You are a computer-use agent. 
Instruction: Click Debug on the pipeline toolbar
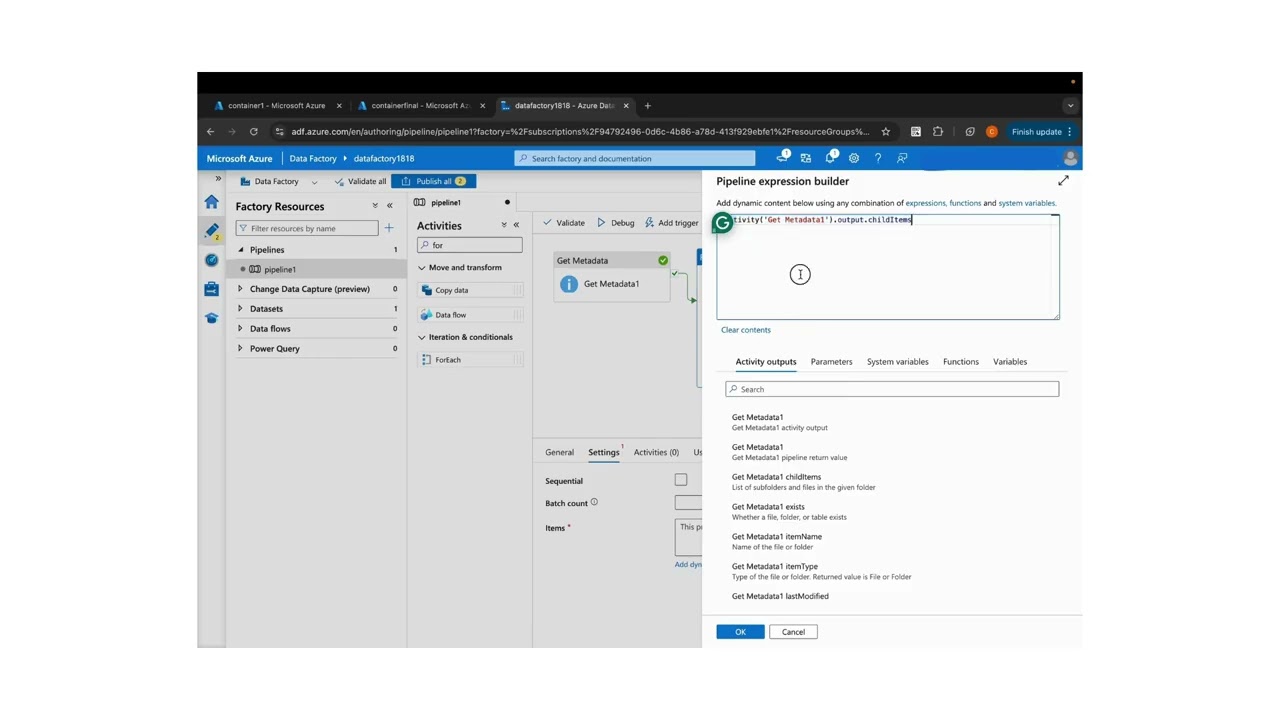(616, 223)
